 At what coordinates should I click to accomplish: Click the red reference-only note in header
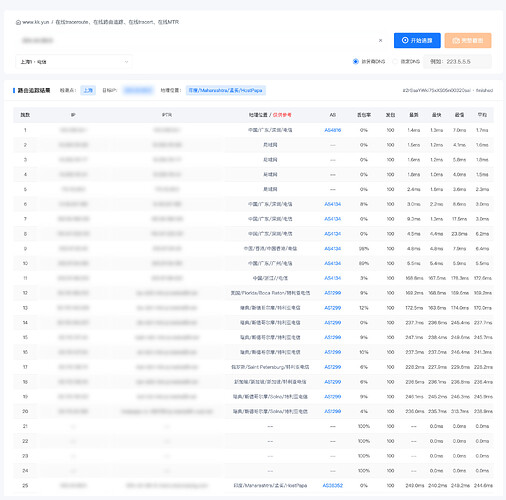tap(282, 115)
